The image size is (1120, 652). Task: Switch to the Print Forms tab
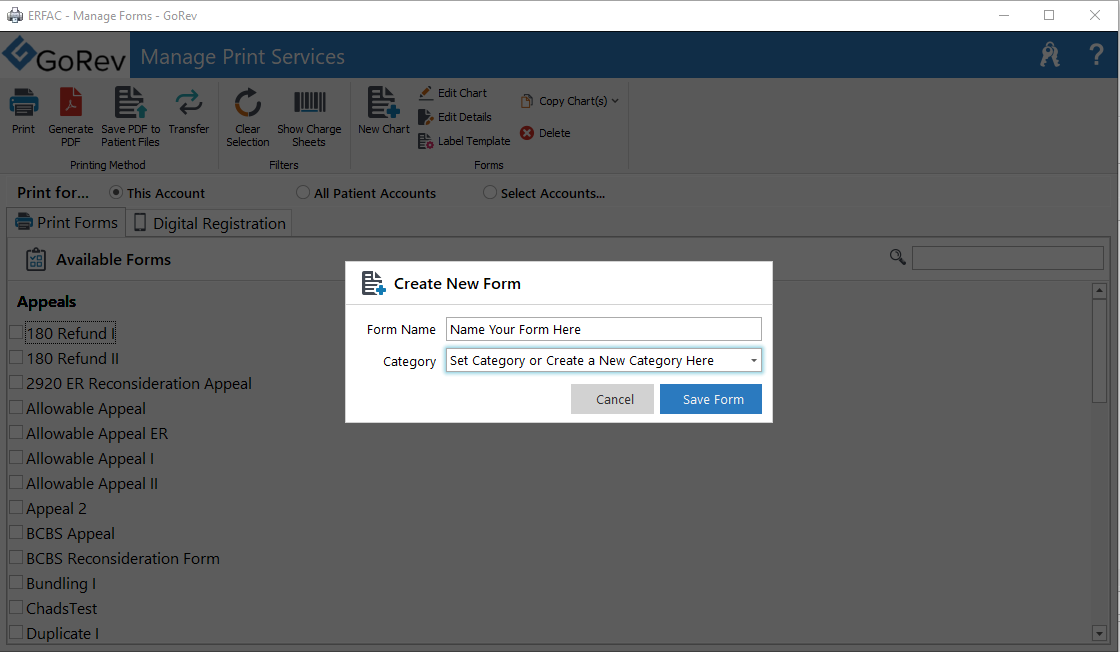[x=66, y=223]
